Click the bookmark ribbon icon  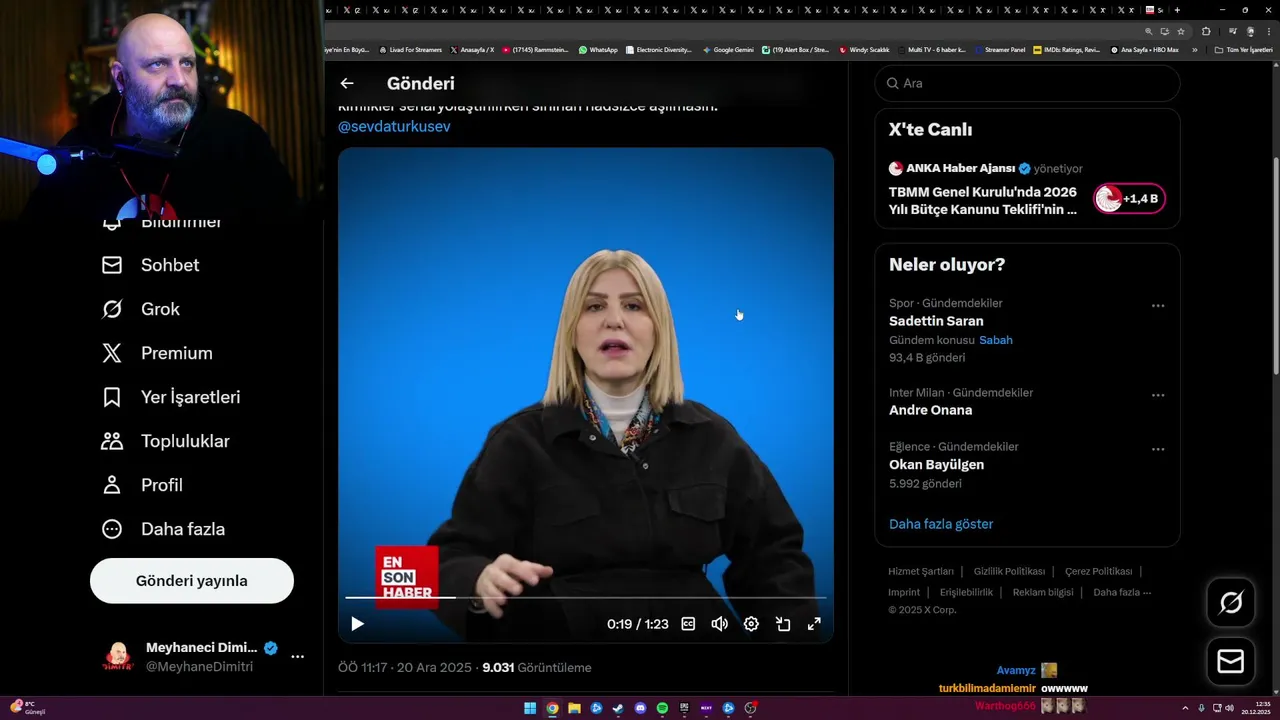[112, 397]
